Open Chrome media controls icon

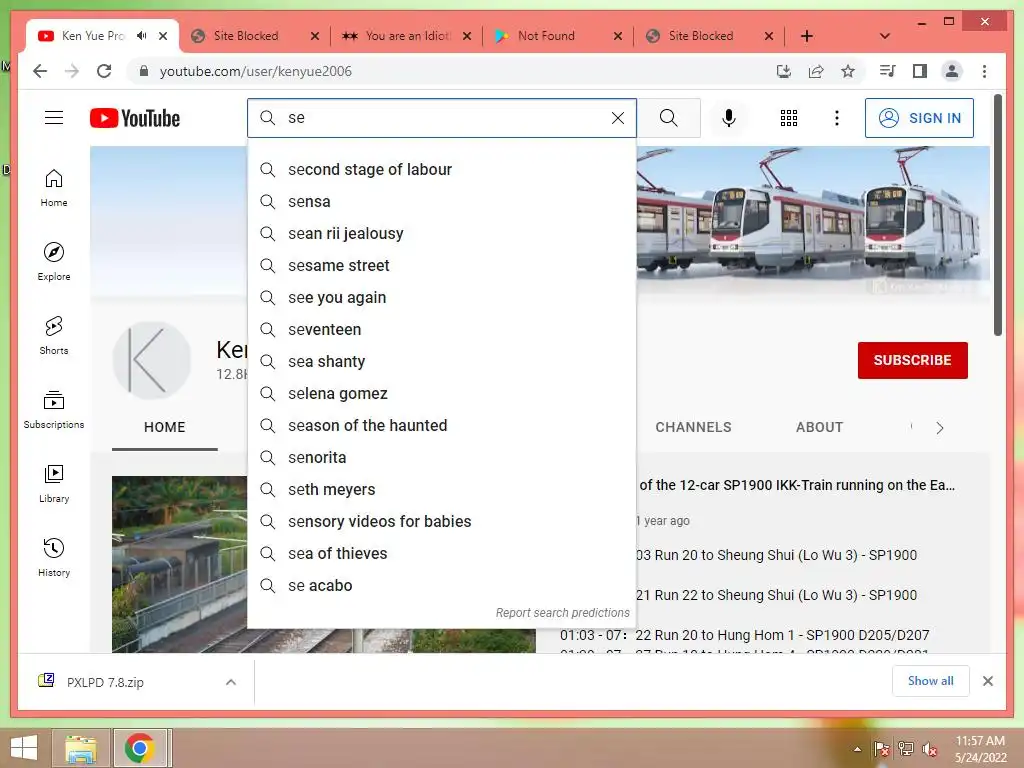pyautogui.click(x=888, y=71)
